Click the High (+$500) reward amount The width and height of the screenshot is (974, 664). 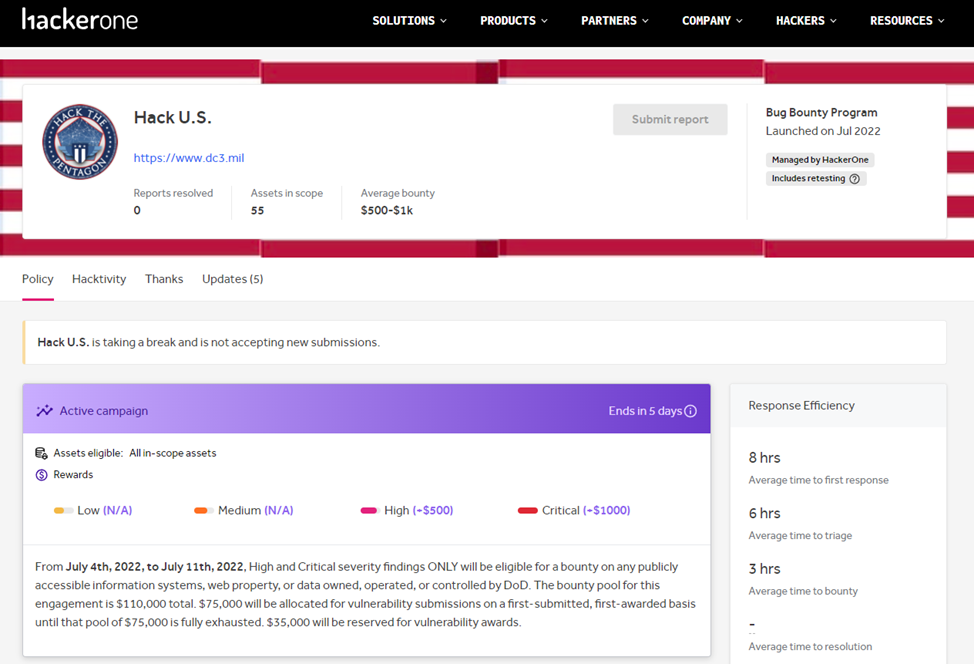pyautogui.click(x=433, y=511)
